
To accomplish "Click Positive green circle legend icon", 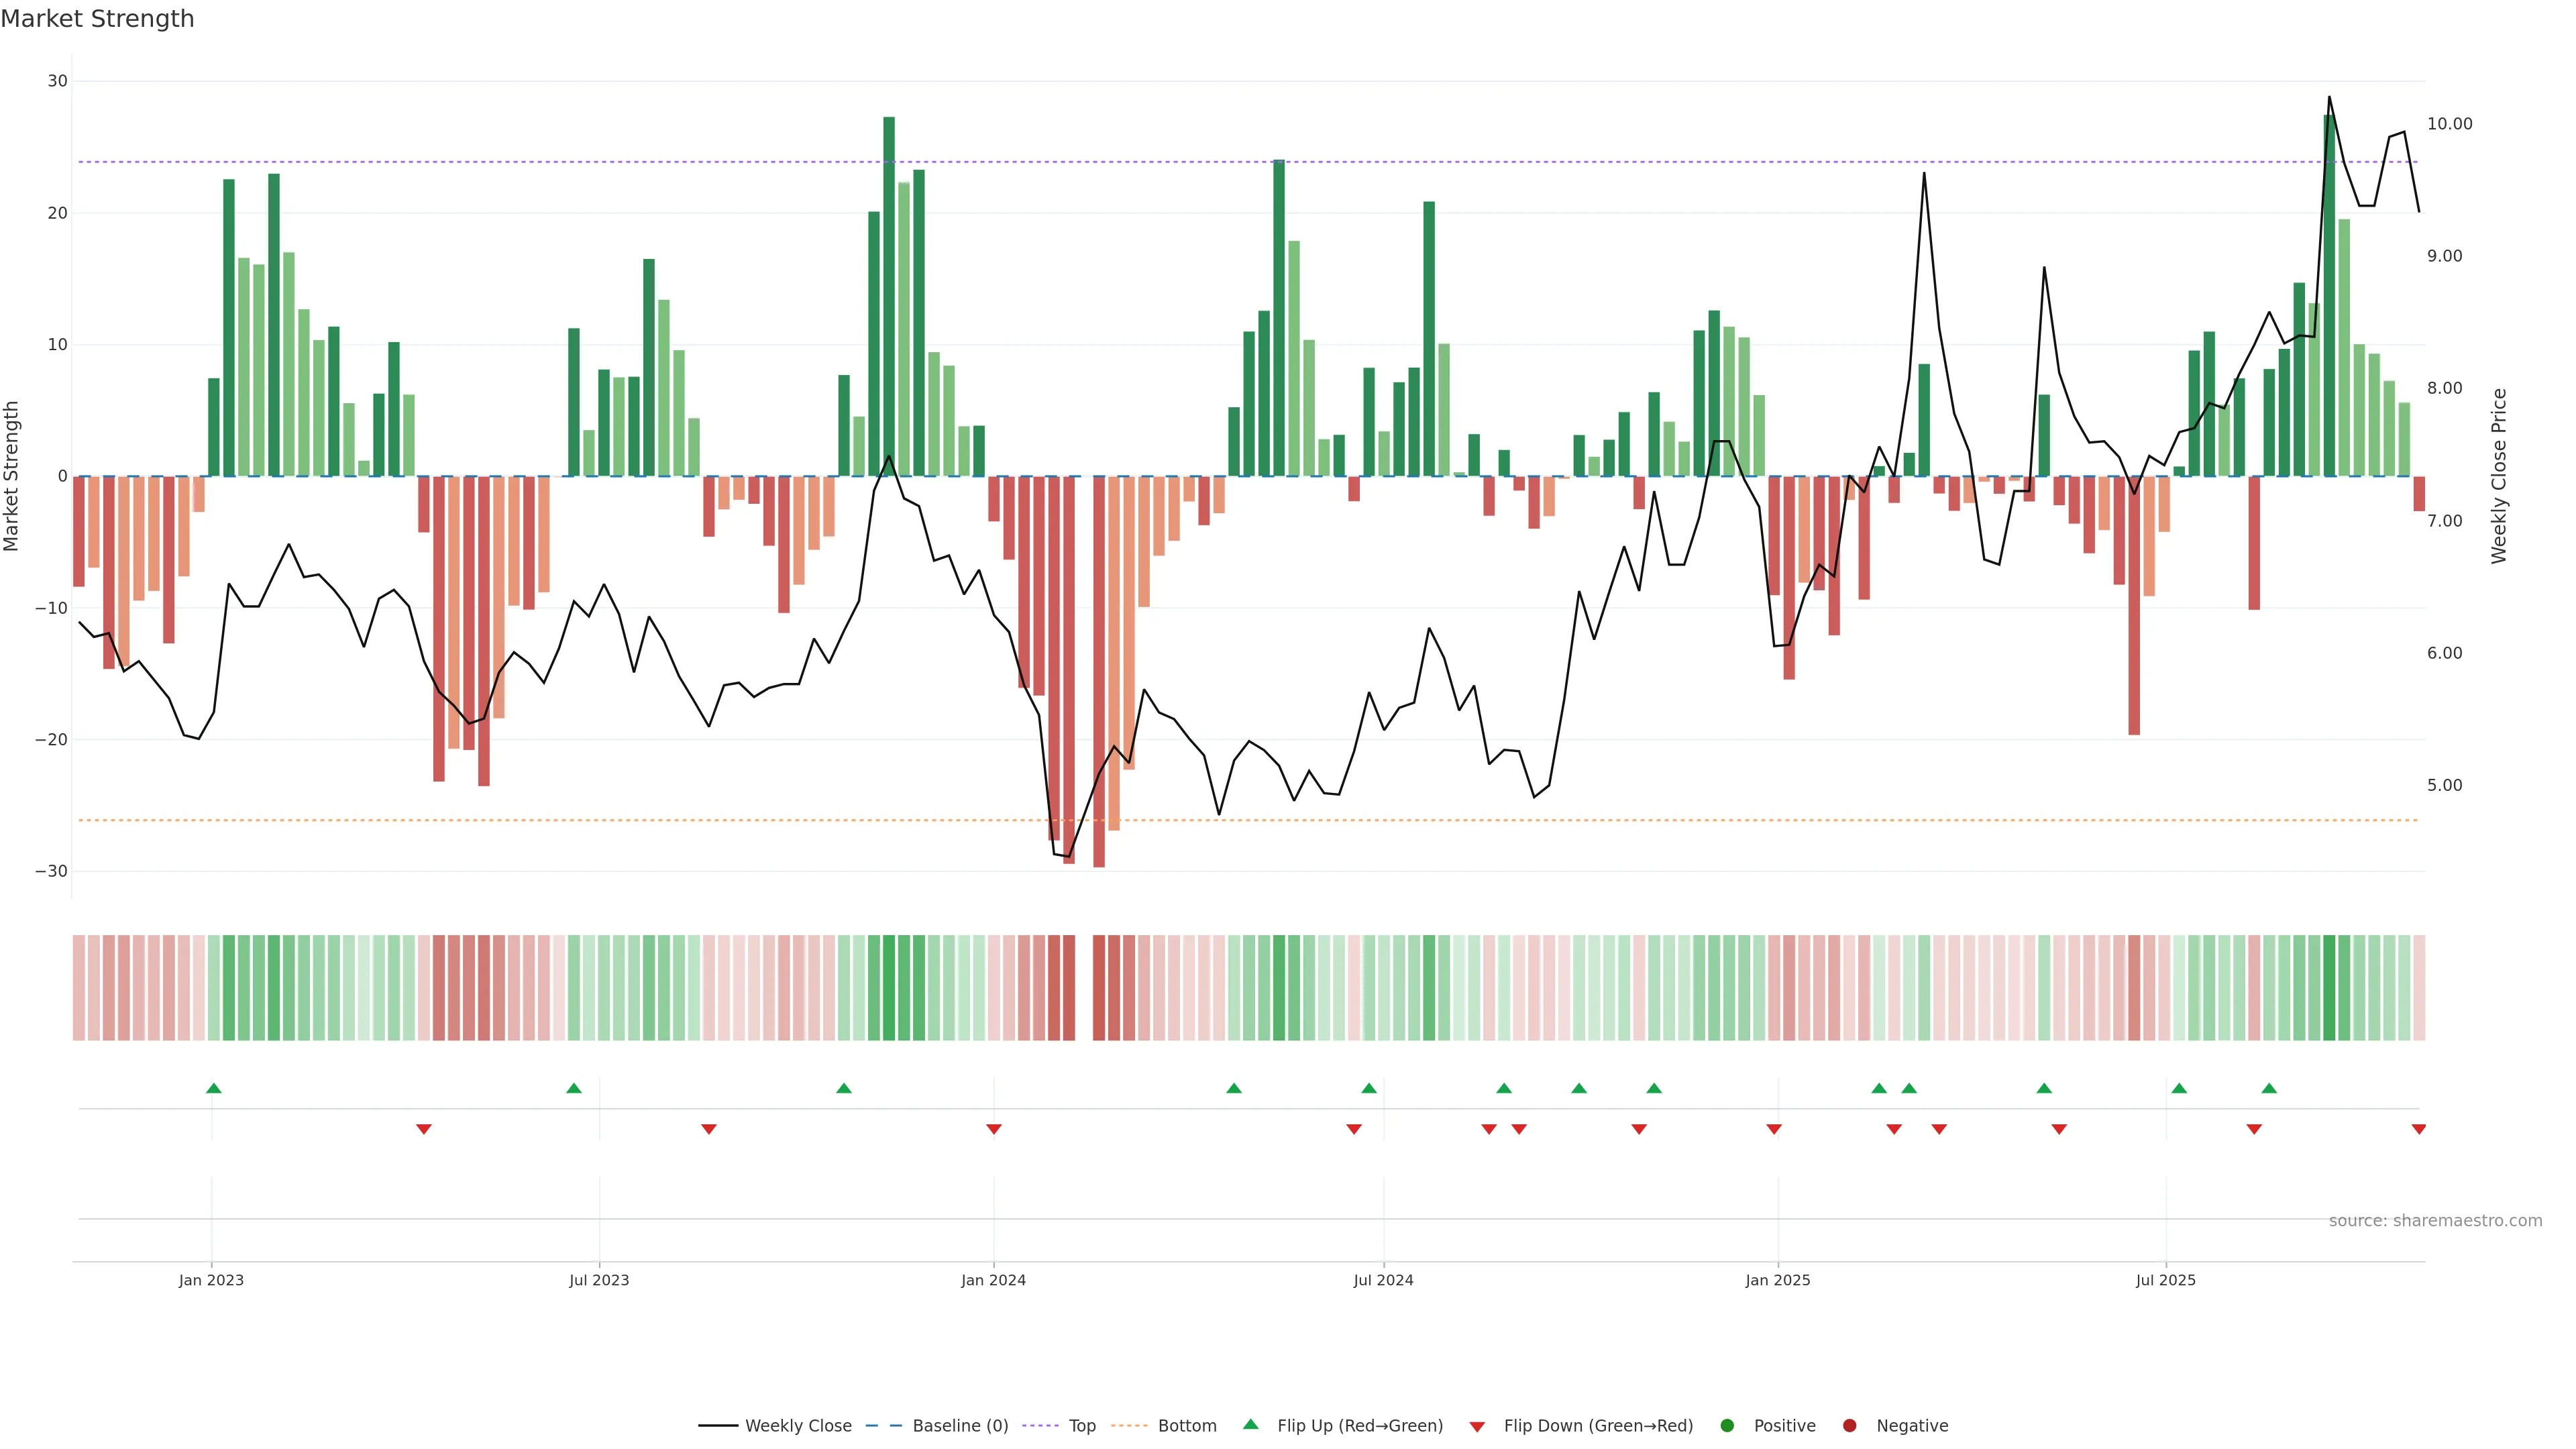I will (x=1727, y=1426).
